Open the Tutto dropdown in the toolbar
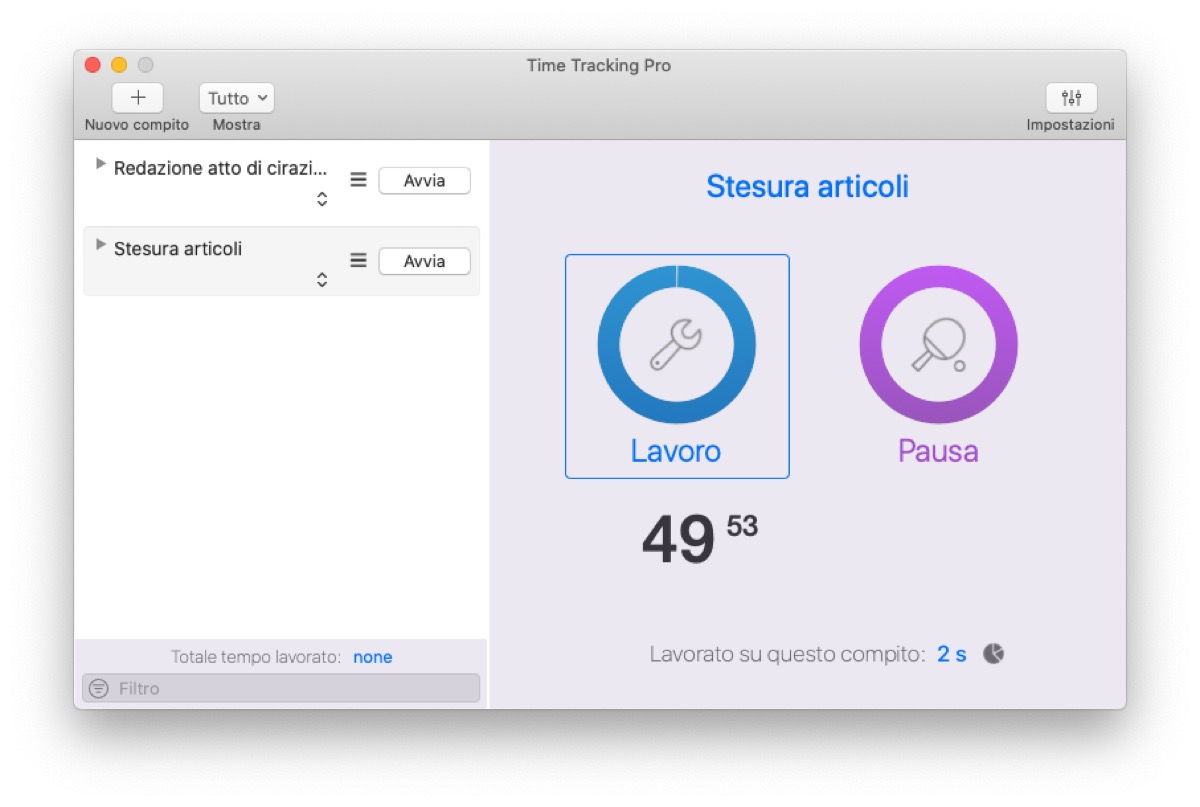1200x807 pixels. 236,97
